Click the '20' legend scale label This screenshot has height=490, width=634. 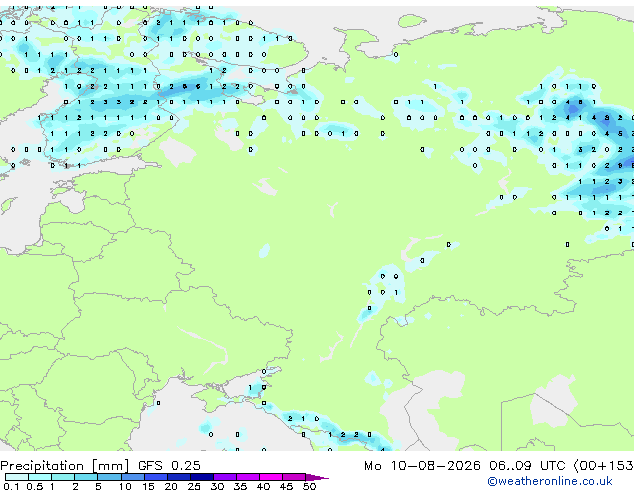click(x=171, y=486)
